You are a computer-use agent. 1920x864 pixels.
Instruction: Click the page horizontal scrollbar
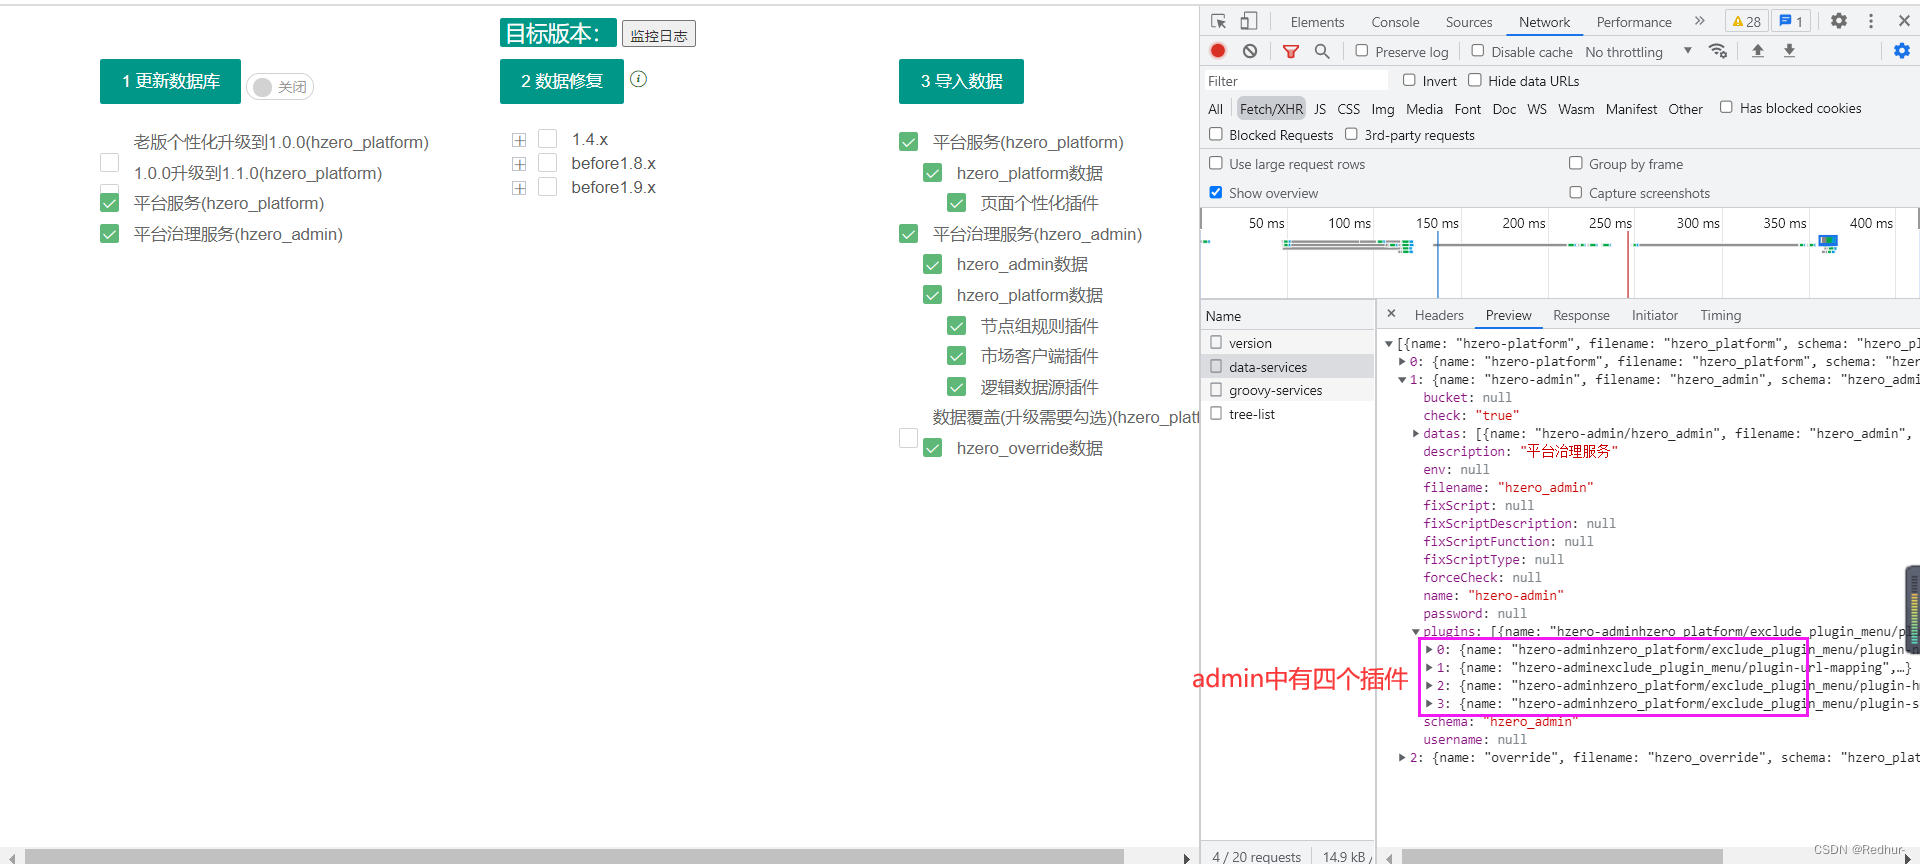[x=574, y=857]
